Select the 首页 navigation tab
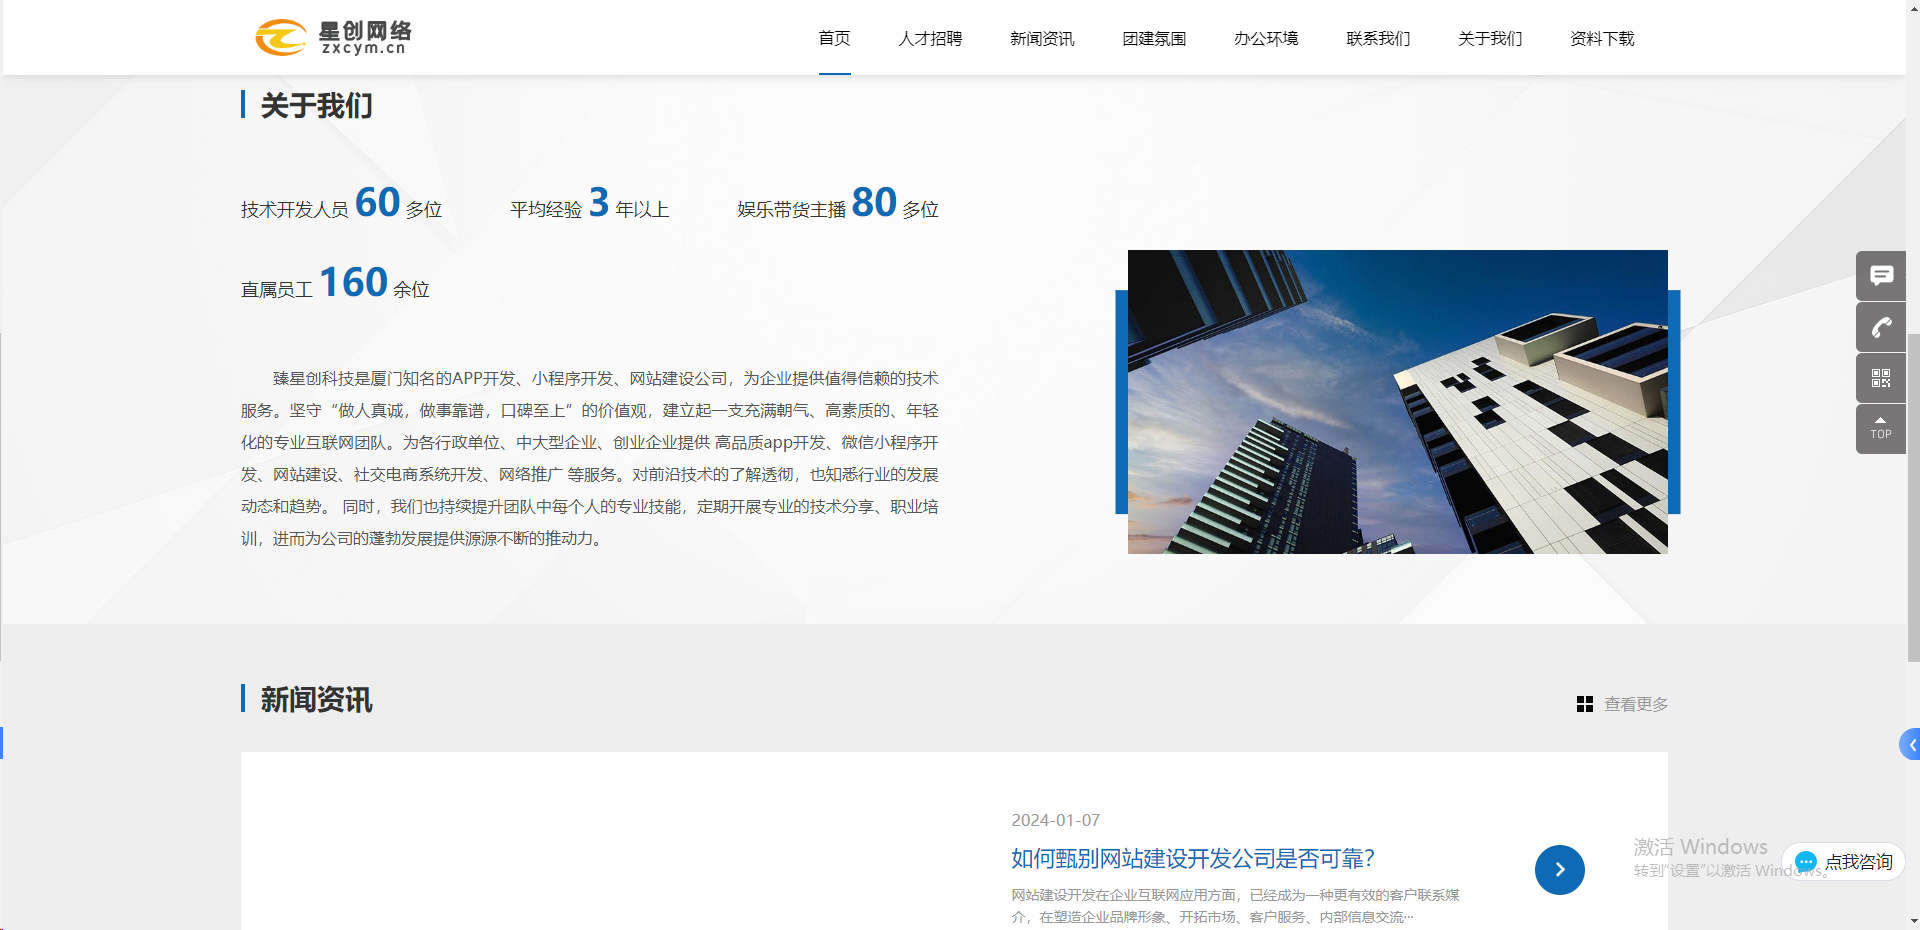This screenshot has height=930, width=1920. click(x=834, y=38)
